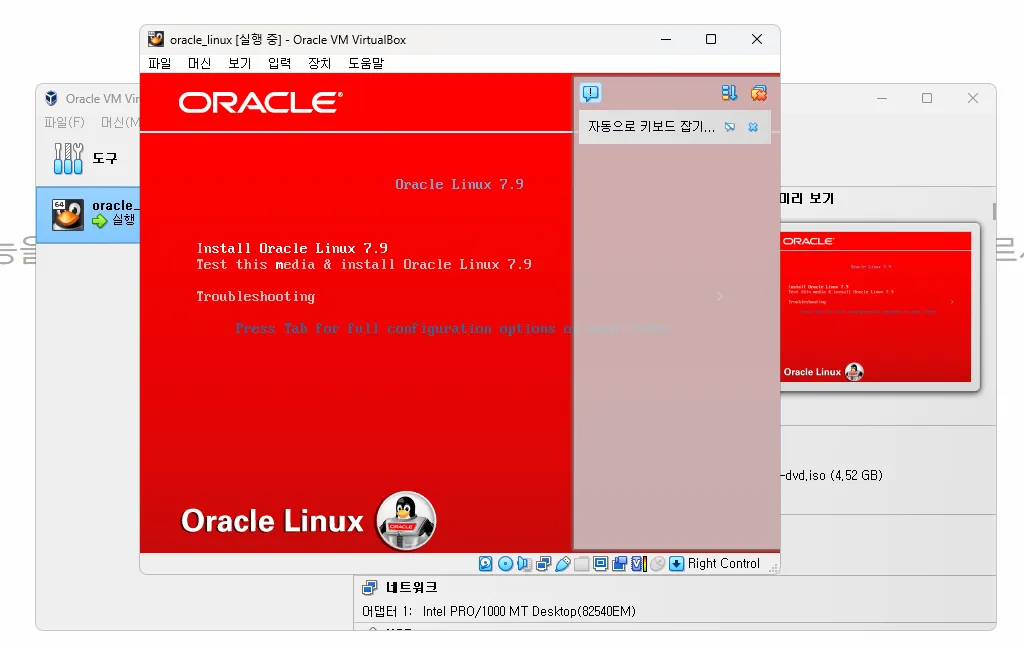The image size is (1024, 648).
Task: Click the CPU virtualization status icon
Action: coord(639,564)
